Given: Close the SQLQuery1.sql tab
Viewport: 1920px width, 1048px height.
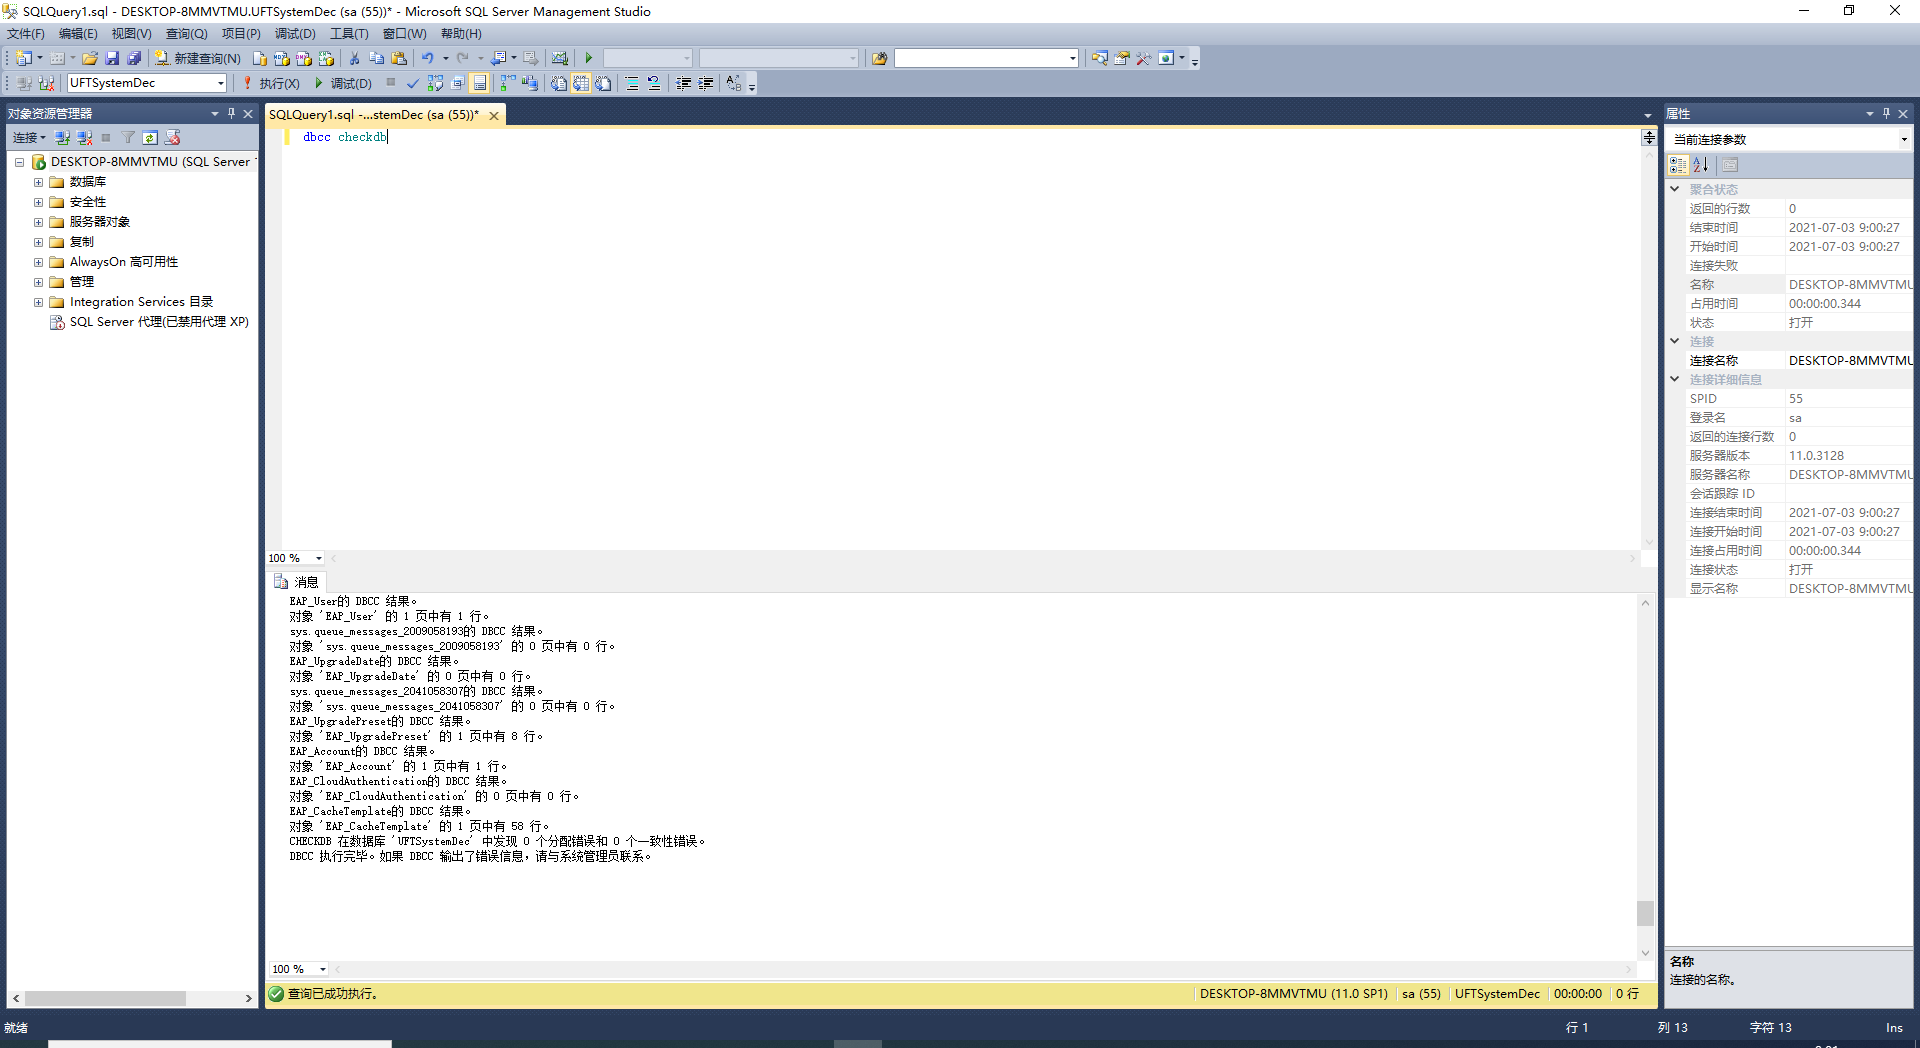Looking at the screenshot, I should tap(494, 116).
